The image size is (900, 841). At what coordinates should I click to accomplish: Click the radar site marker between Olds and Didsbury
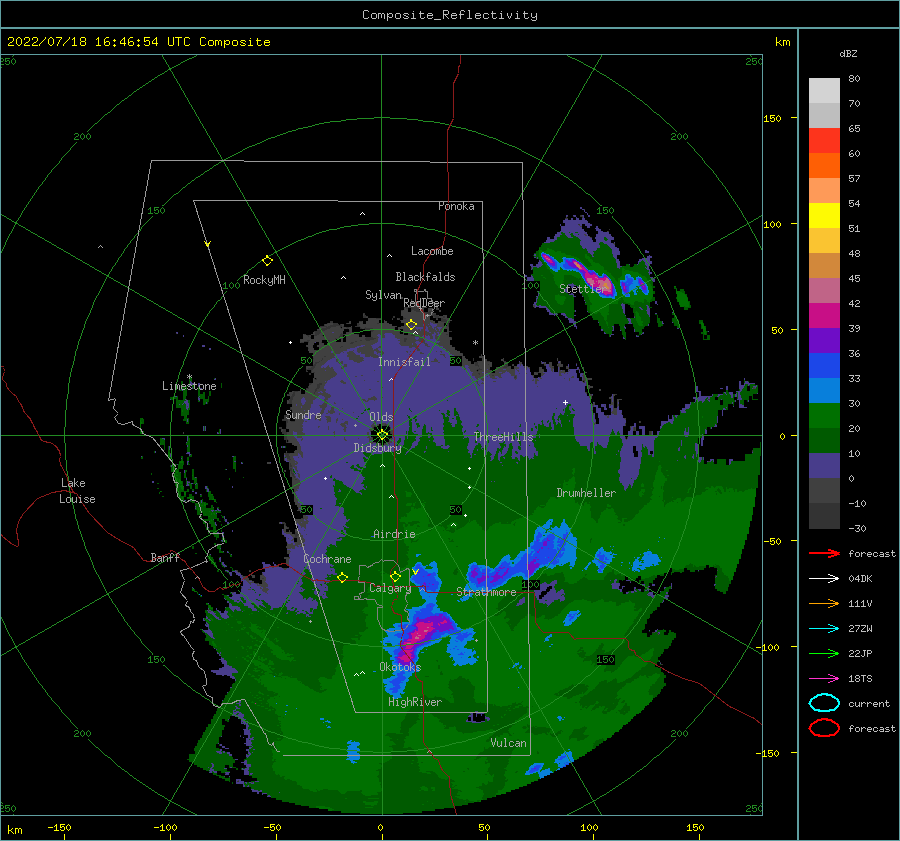point(382,435)
